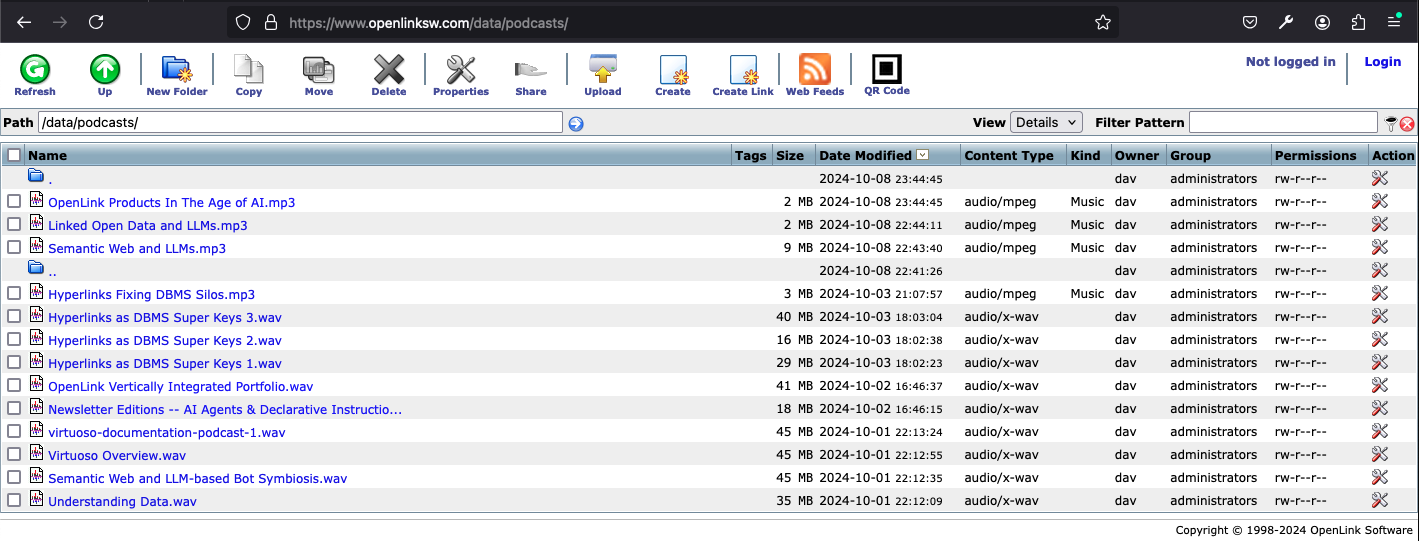1419x541 pixels.
Task: Sort by Owner column header
Action: click(1137, 155)
